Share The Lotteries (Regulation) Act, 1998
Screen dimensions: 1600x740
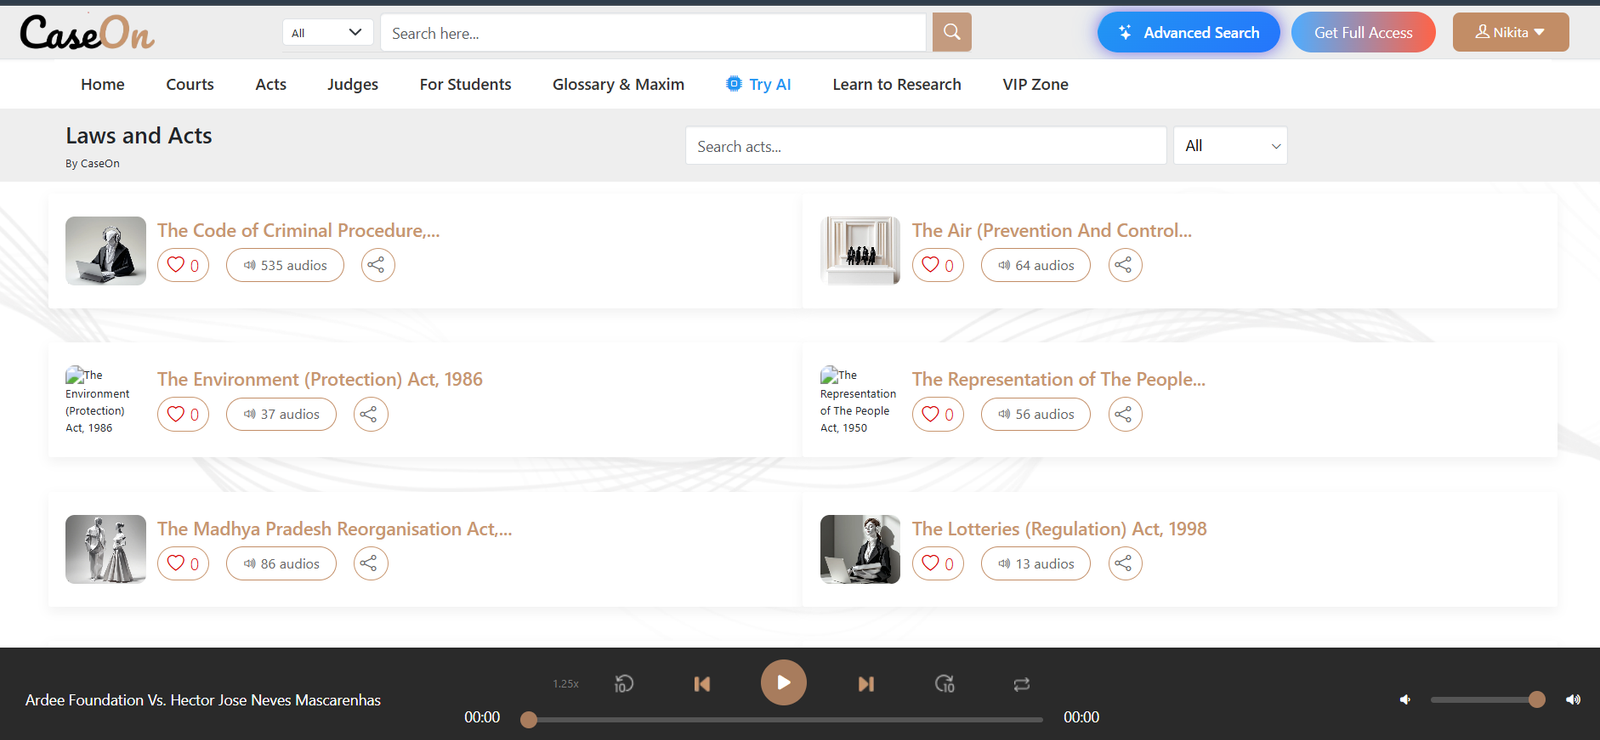coord(1124,564)
